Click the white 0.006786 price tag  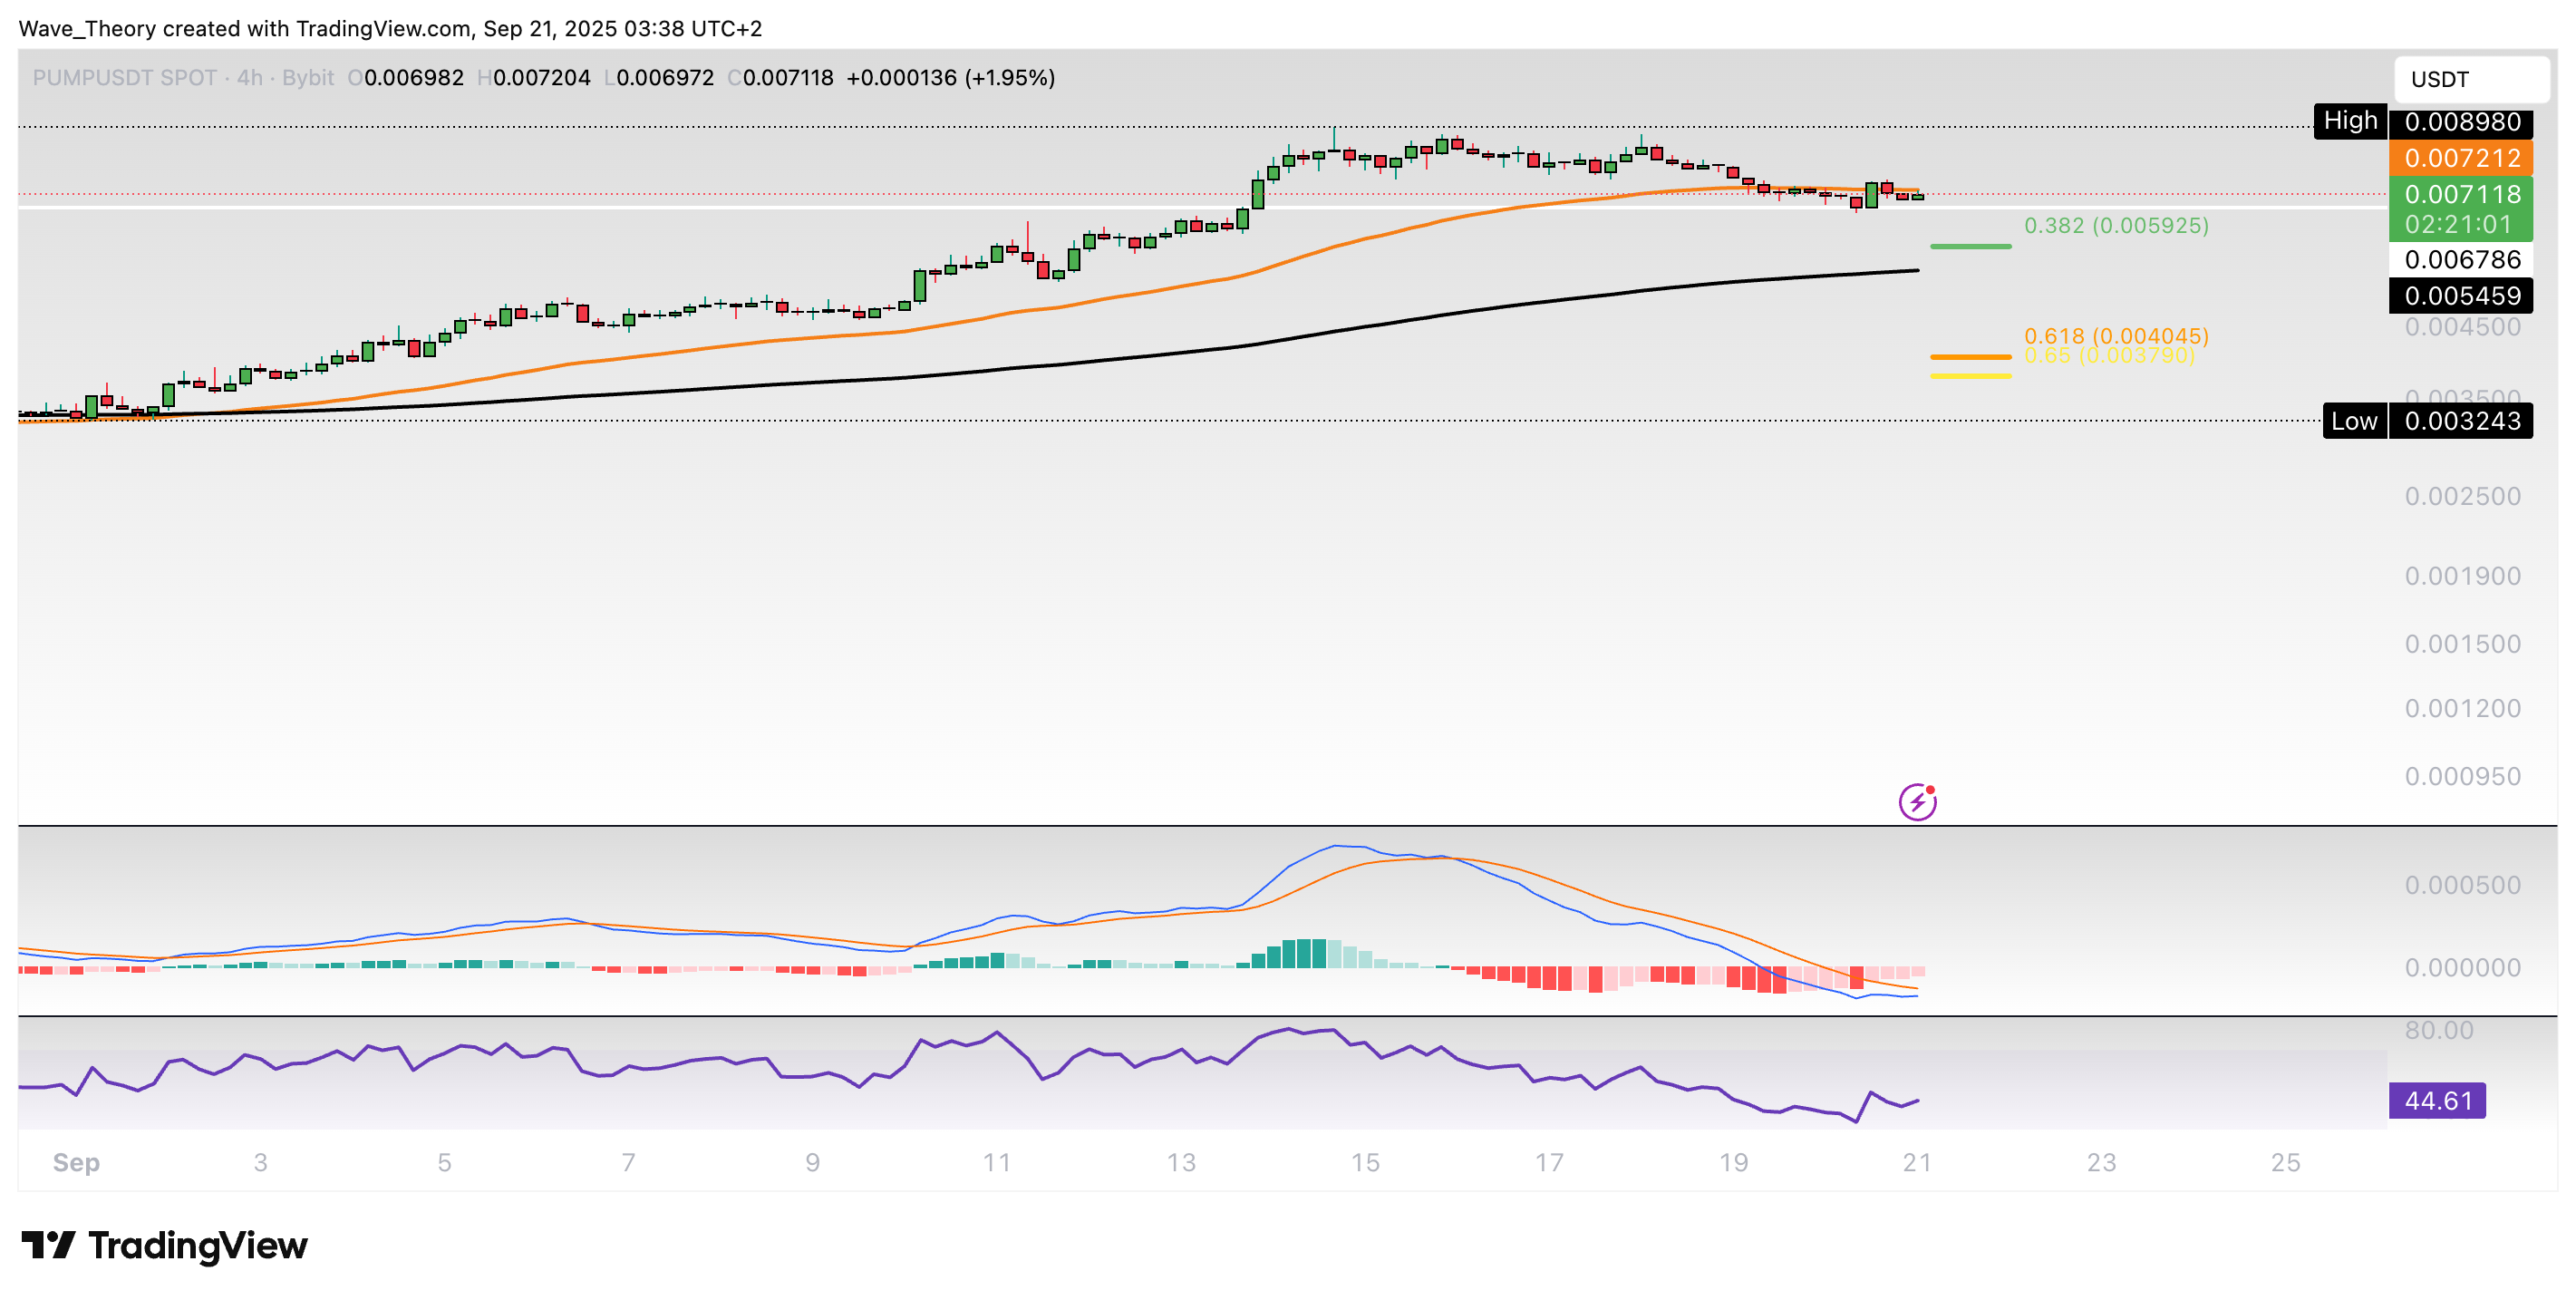(x=2461, y=260)
